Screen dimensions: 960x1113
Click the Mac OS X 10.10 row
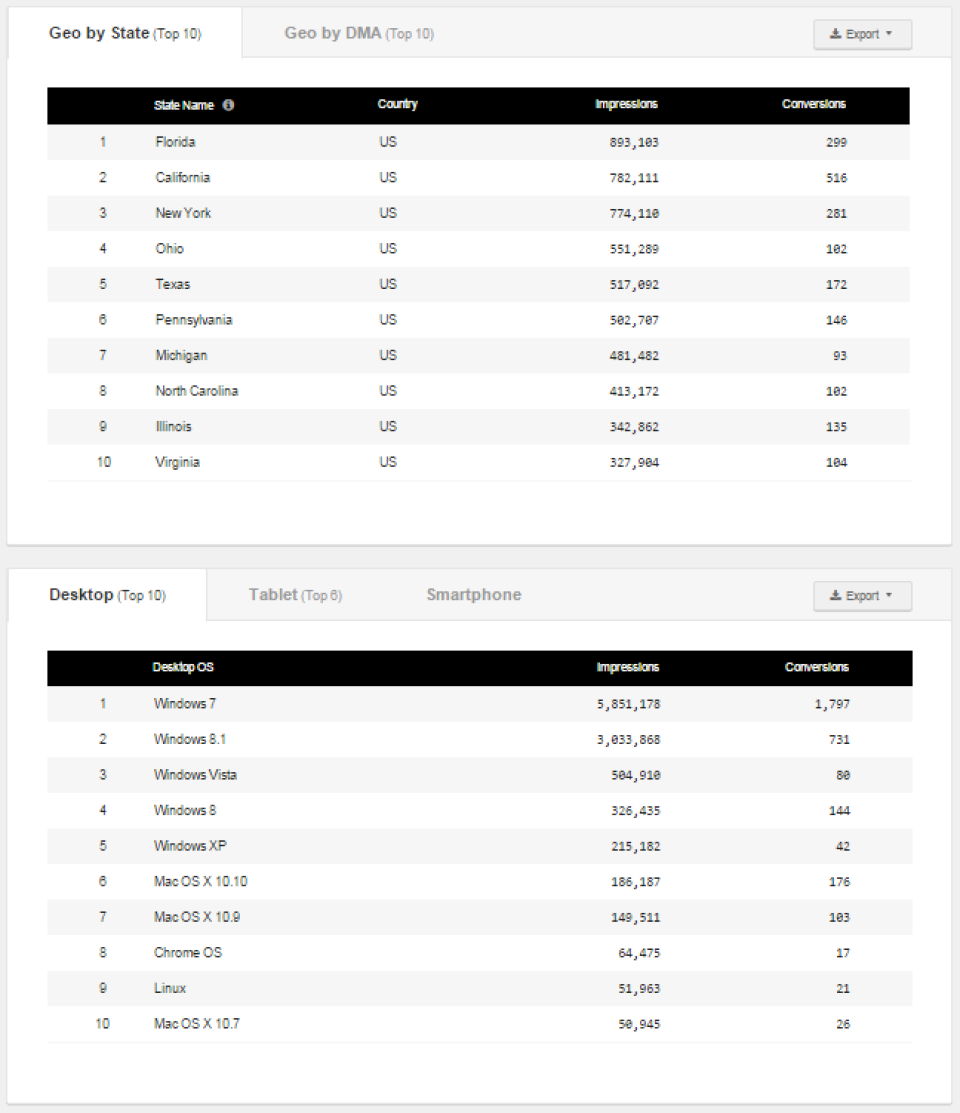click(x=400, y=881)
